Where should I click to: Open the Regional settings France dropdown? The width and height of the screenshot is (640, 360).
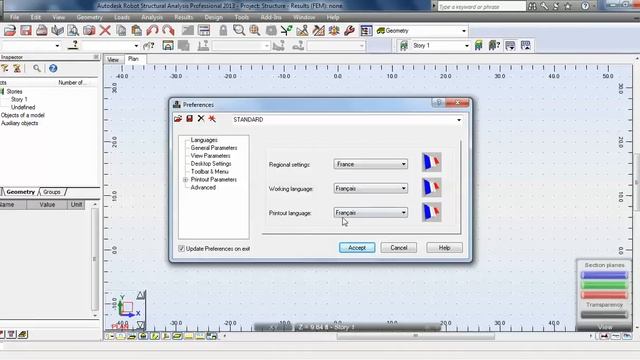371,164
